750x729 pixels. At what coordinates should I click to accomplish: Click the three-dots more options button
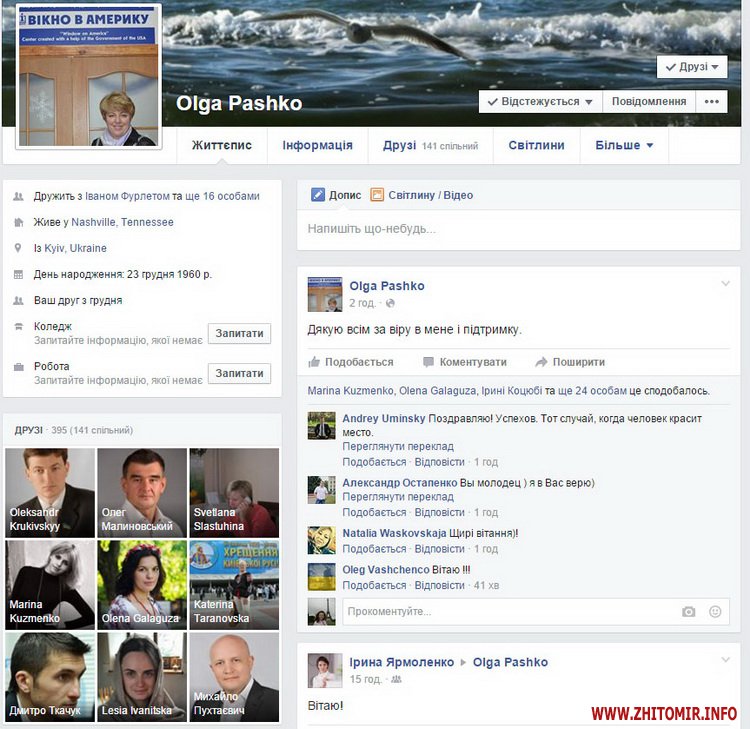(x=711, y=101)
